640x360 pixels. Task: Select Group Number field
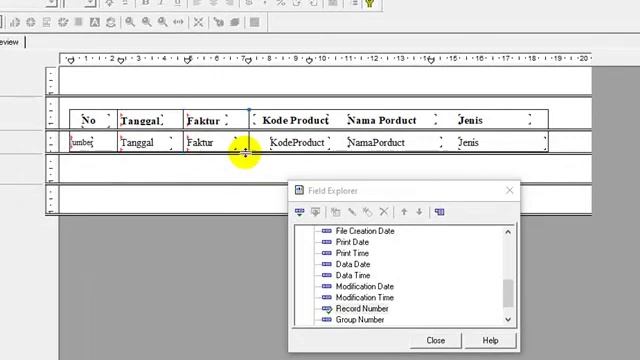[x=360, y=320]
